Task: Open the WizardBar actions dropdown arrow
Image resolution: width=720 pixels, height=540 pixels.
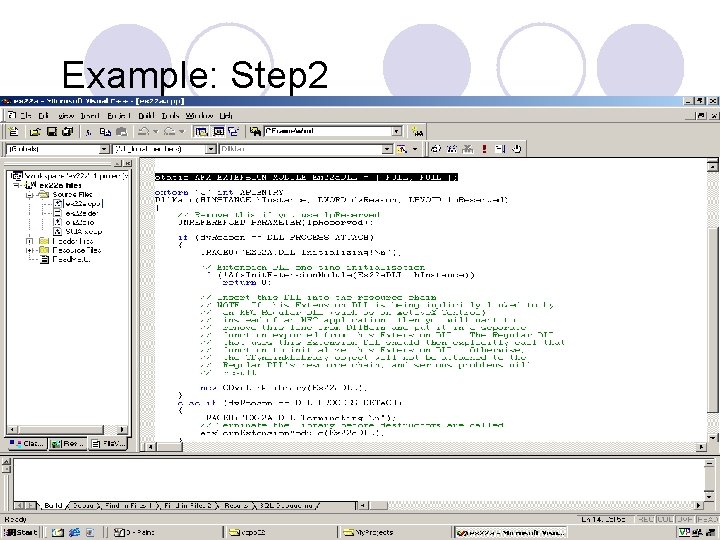Action: pyautogui.click(x=415, y=149)
